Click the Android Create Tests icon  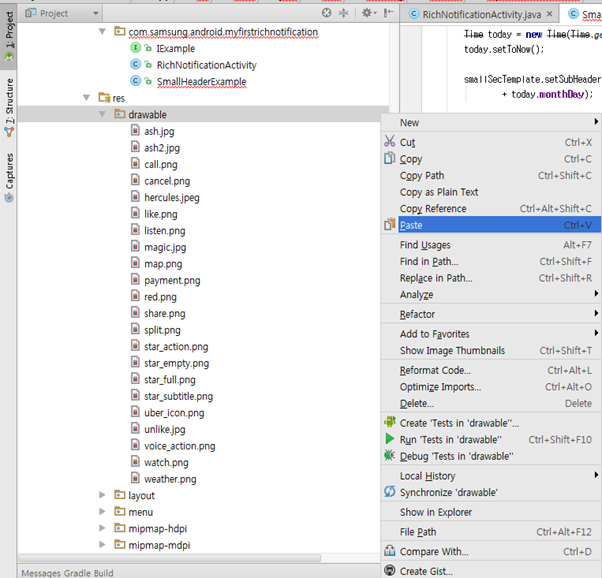[x=390, y=423]
